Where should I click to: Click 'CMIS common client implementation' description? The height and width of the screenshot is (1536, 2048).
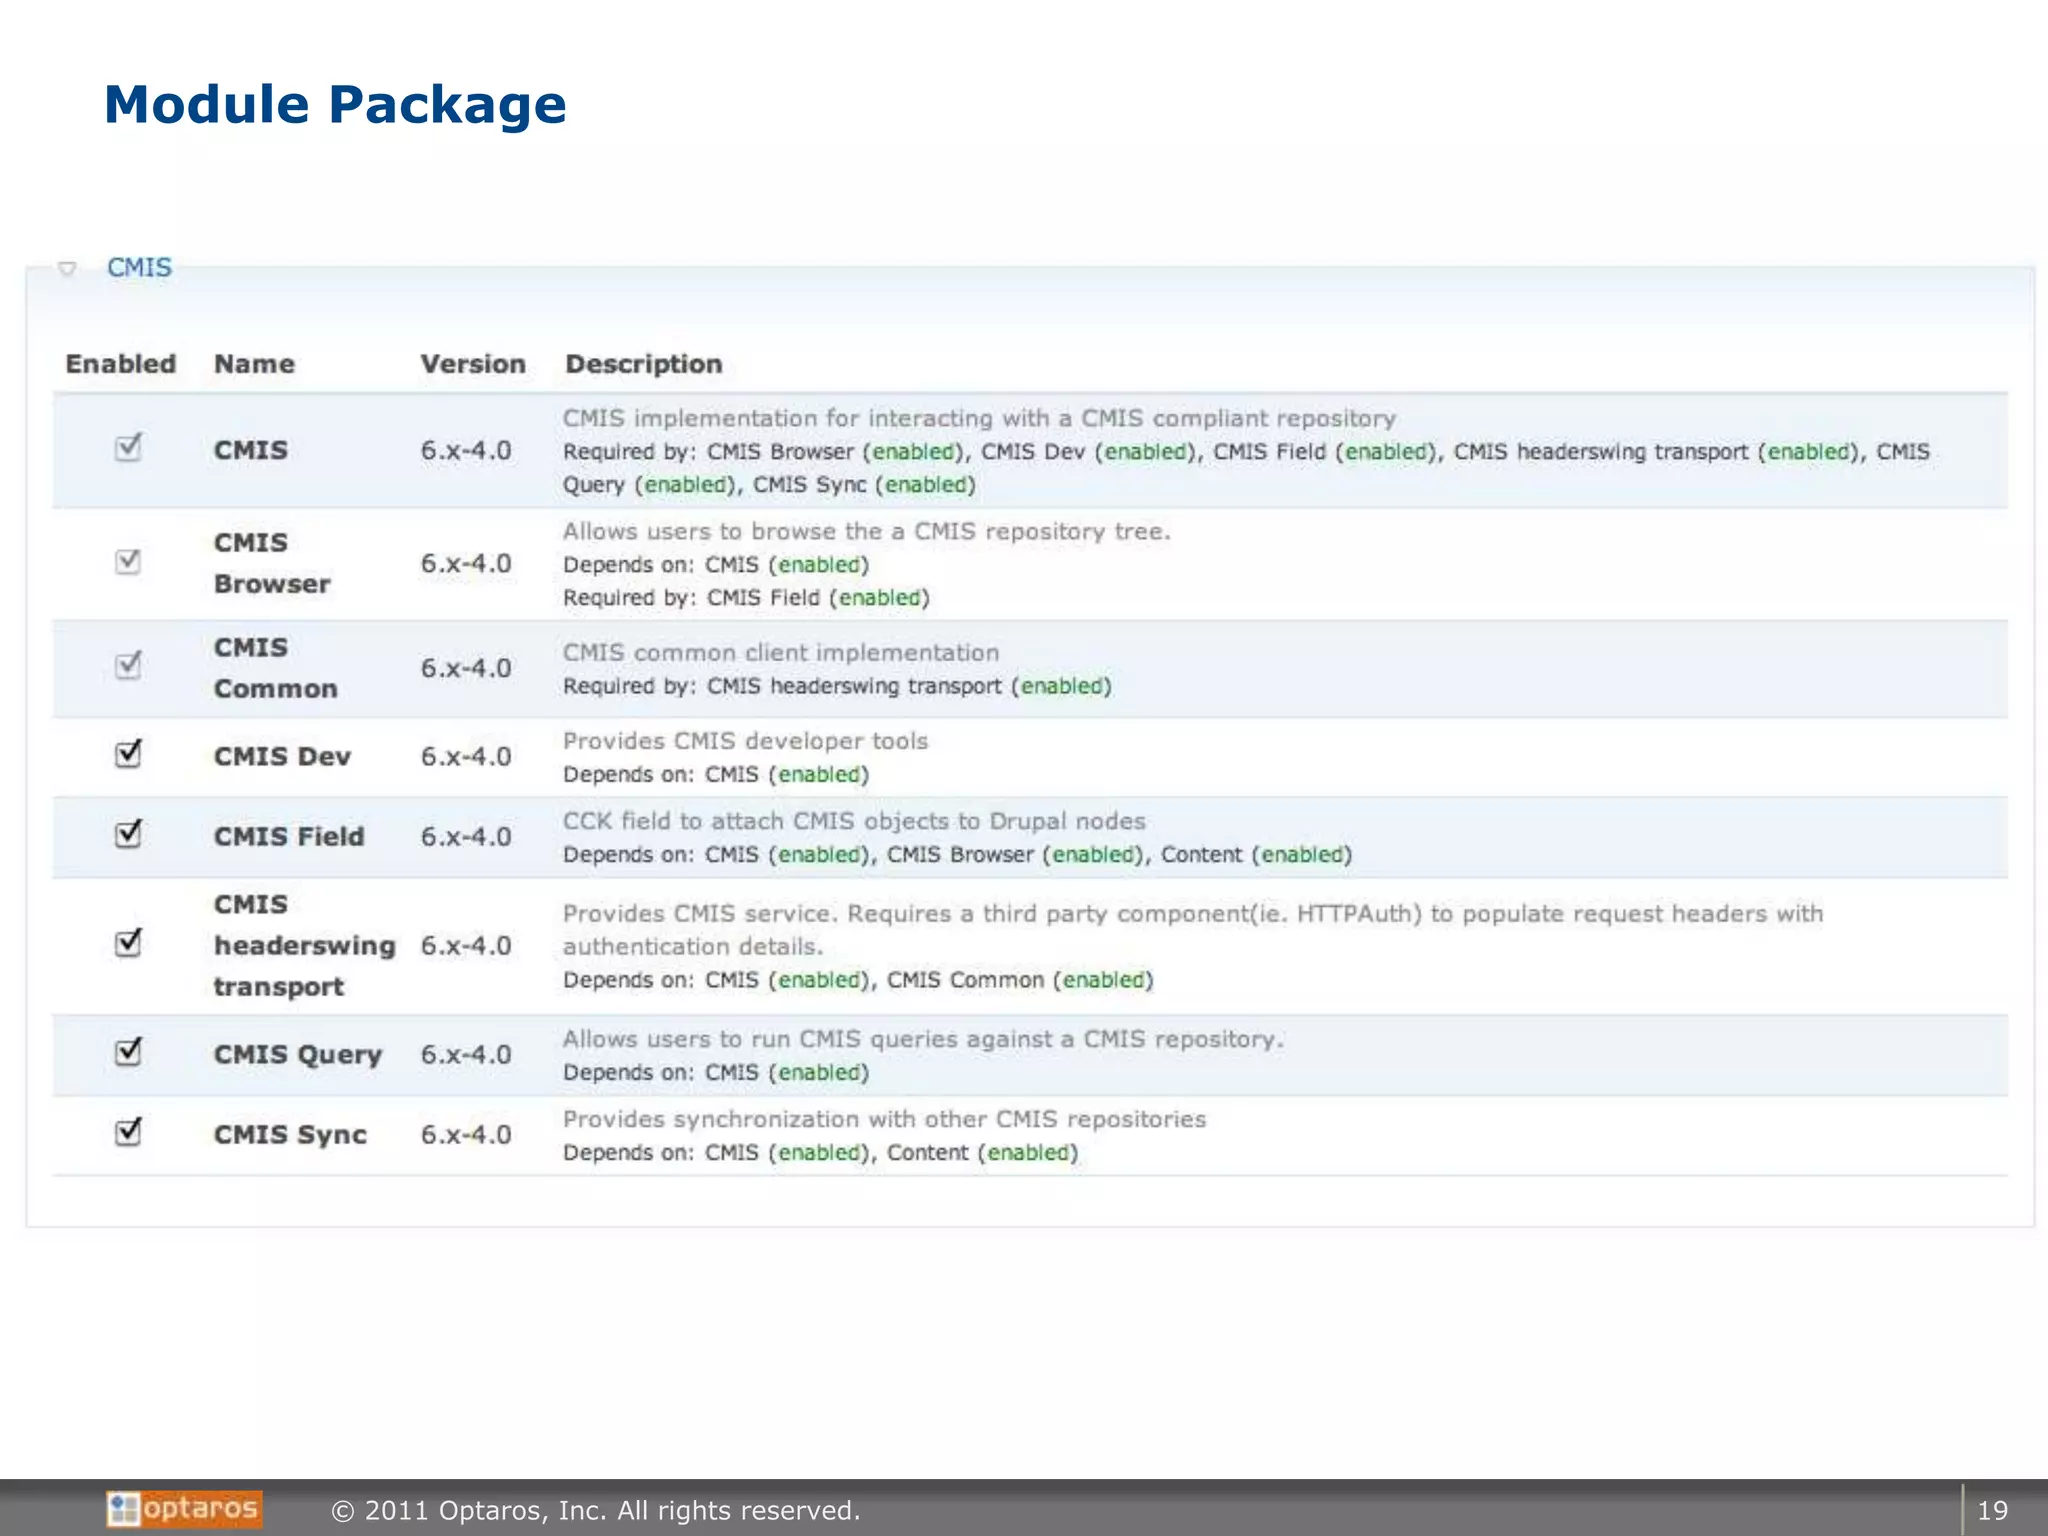coord(781,653)
